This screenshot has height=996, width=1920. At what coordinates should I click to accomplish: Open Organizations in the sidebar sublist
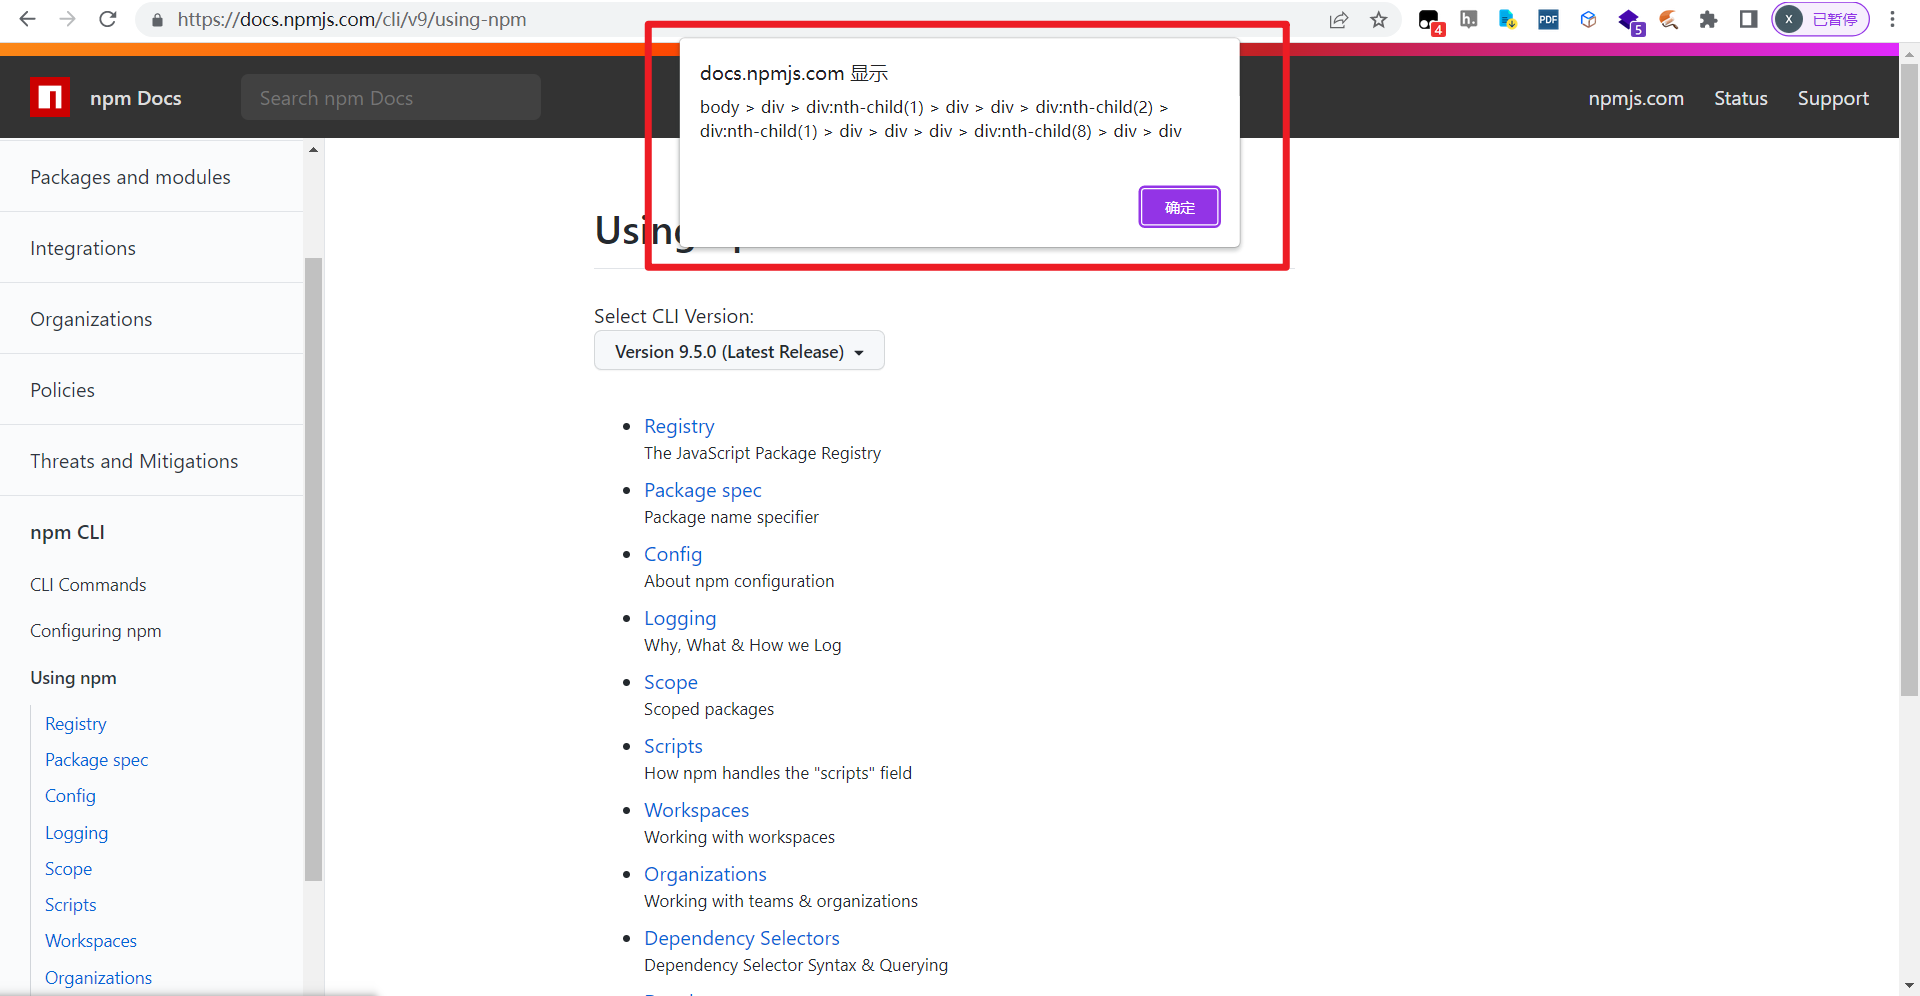(x=98, y=978)
